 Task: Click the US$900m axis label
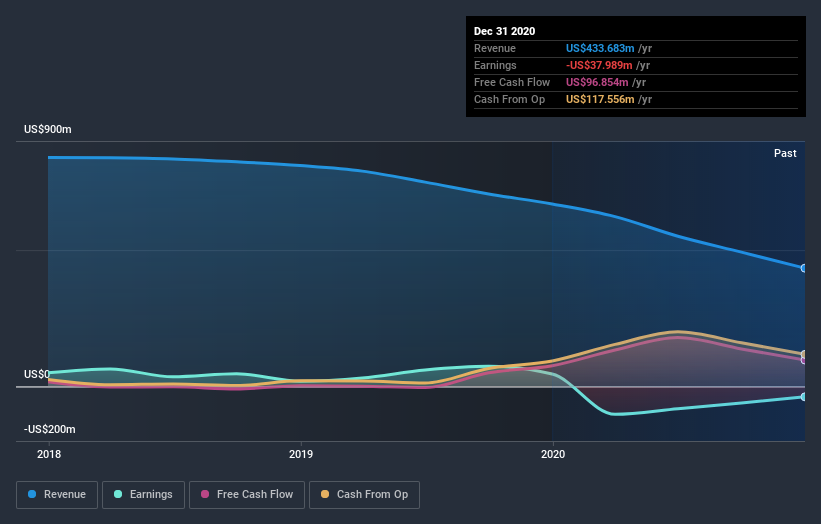coord(48,129)
